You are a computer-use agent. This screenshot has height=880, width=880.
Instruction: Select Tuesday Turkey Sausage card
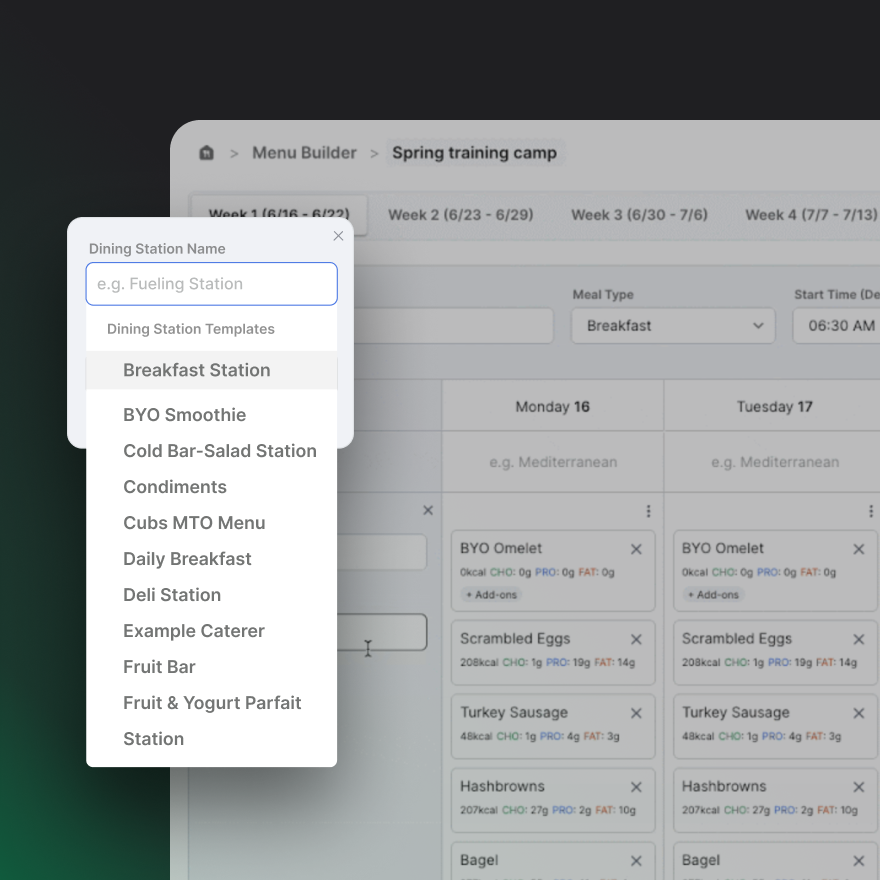pos(774,726)
